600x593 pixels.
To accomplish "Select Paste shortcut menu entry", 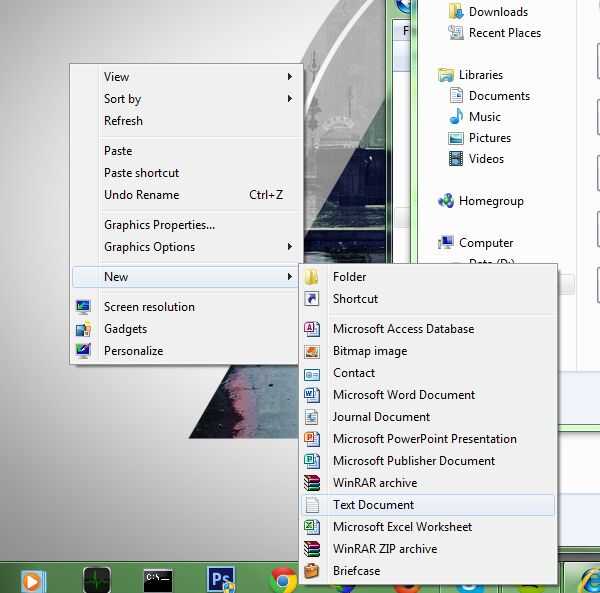I will 185,173.
